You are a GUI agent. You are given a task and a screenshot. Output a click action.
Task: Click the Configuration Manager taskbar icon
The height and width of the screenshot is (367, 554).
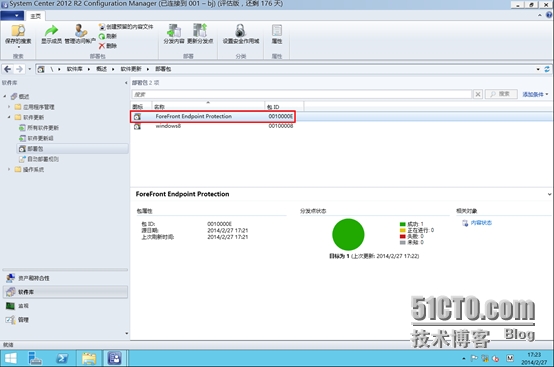point(114,358)
